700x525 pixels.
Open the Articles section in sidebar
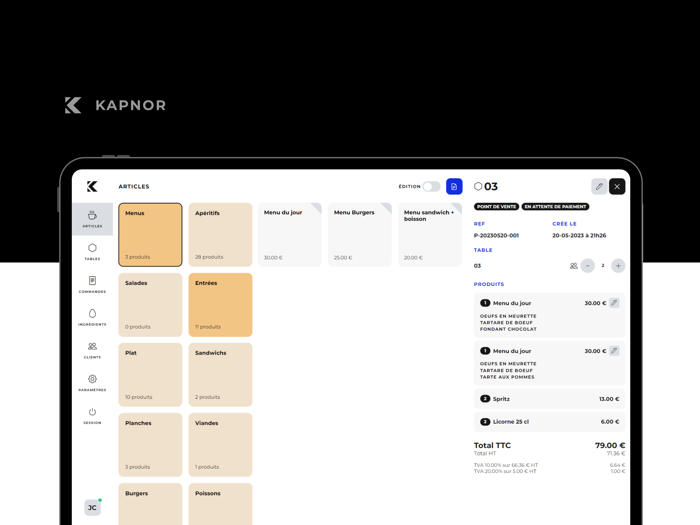point(92,219)
